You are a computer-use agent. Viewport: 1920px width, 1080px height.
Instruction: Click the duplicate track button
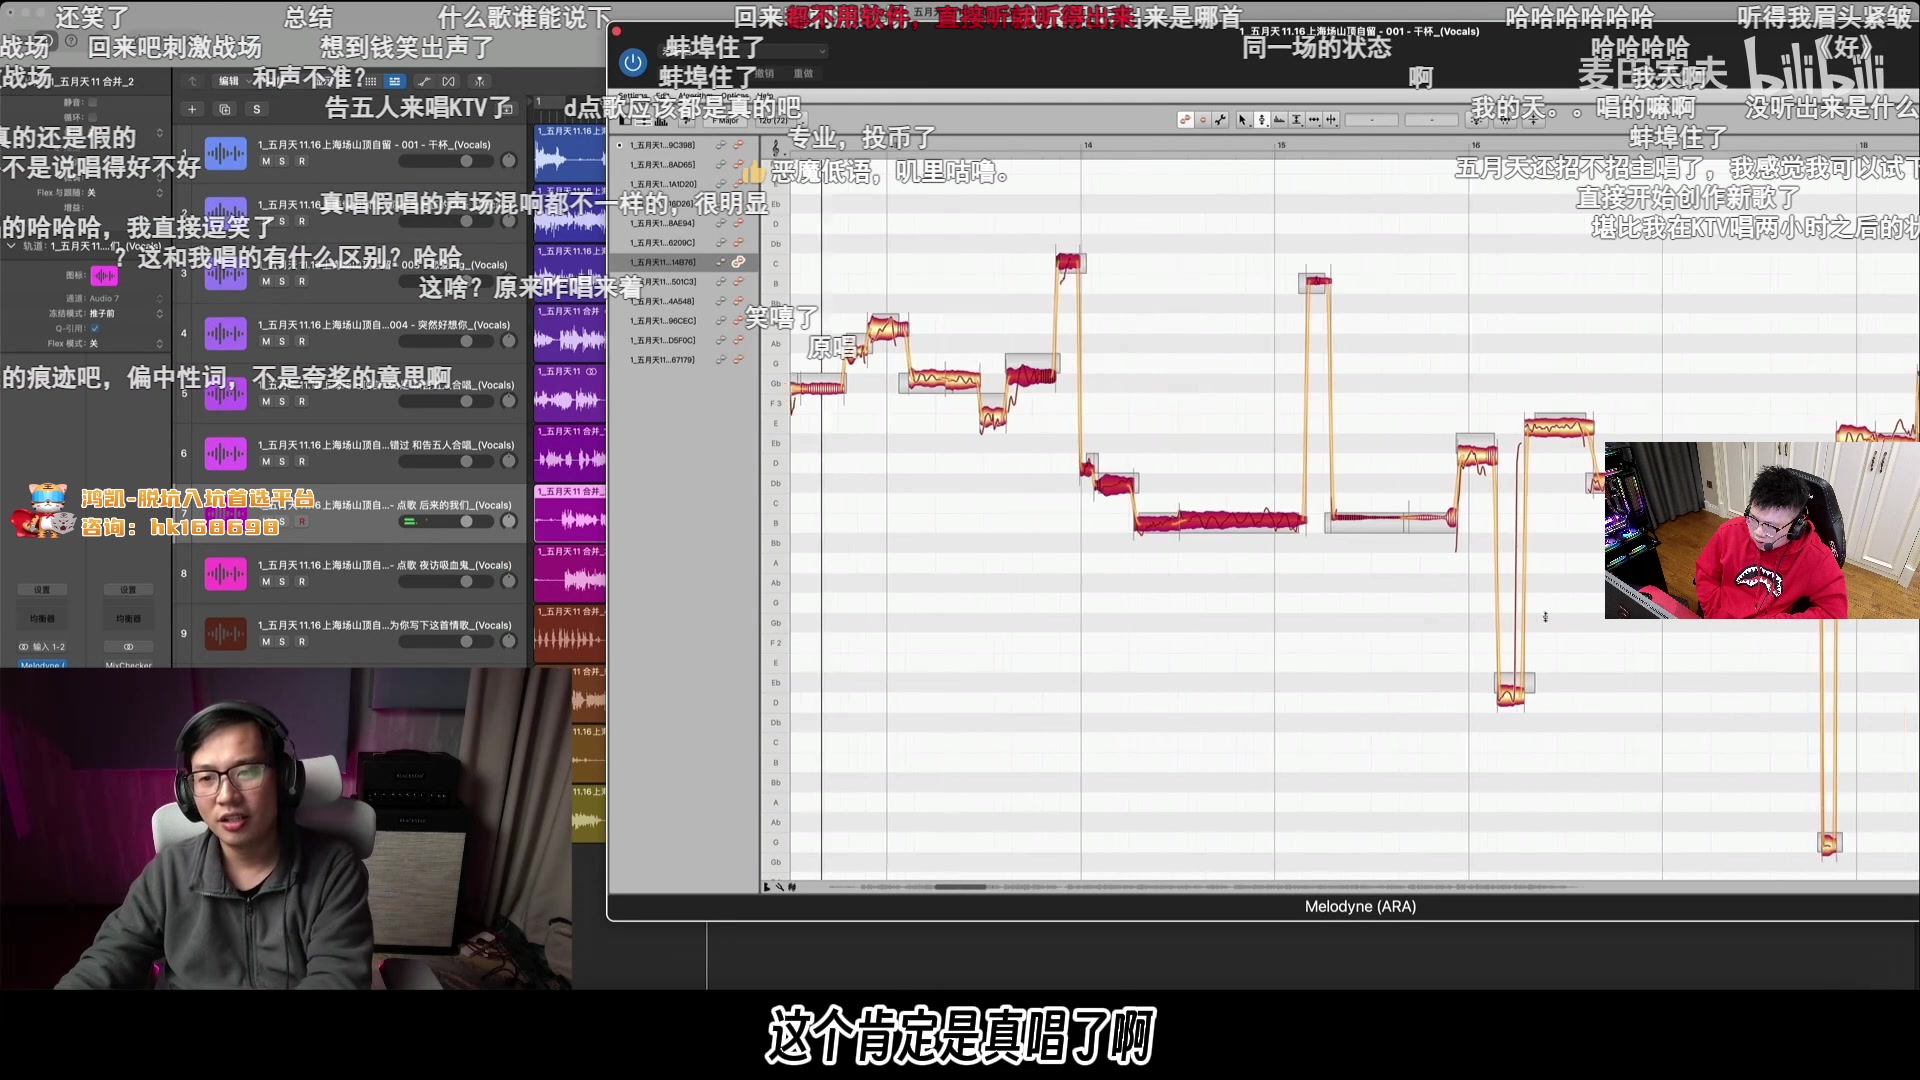pyautogui.click(x=225, y=109)
